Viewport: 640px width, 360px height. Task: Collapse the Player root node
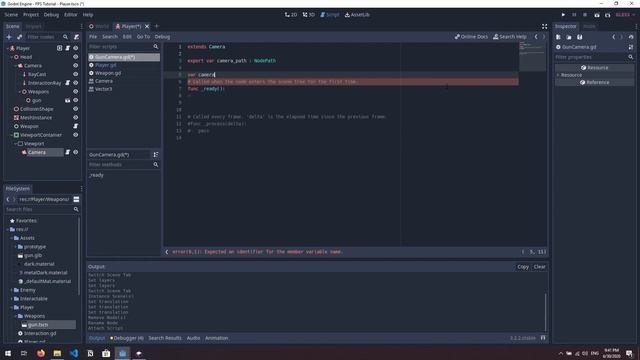pyautogui.click(x=8, y=48)
